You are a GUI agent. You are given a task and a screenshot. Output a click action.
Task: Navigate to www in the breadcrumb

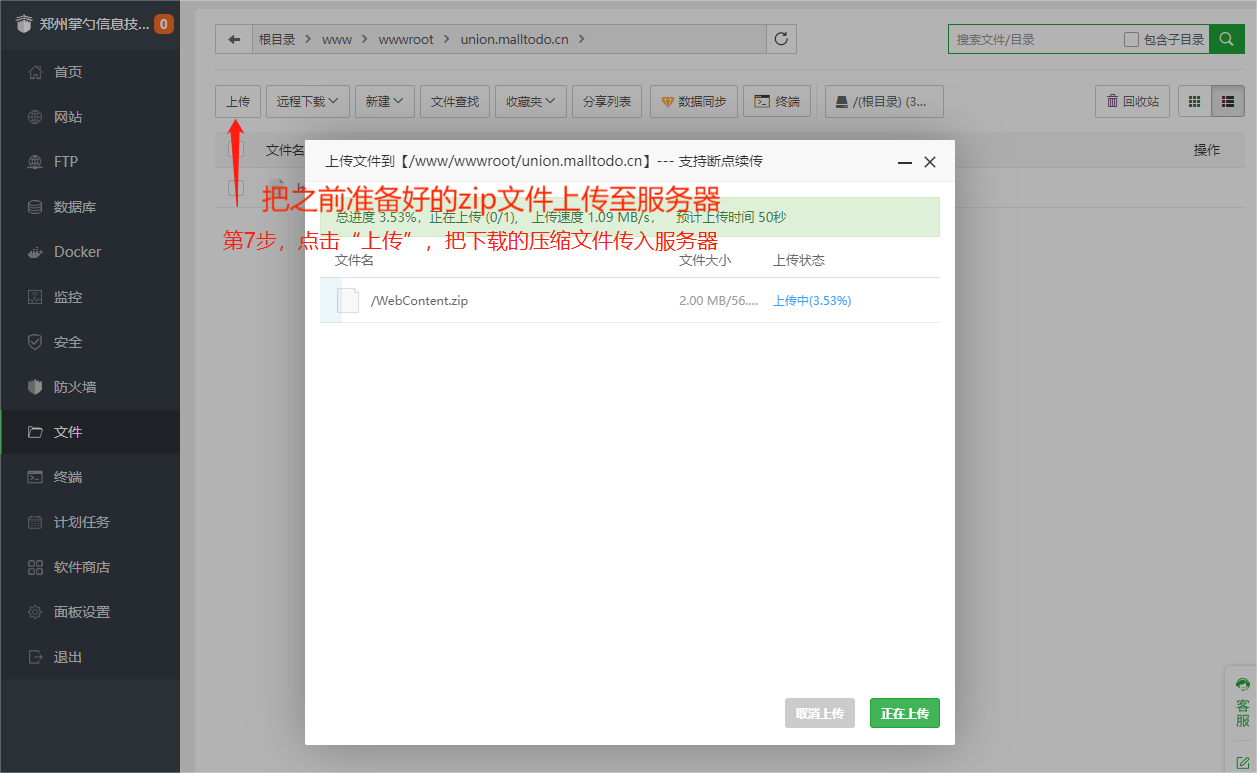[337, 39]
